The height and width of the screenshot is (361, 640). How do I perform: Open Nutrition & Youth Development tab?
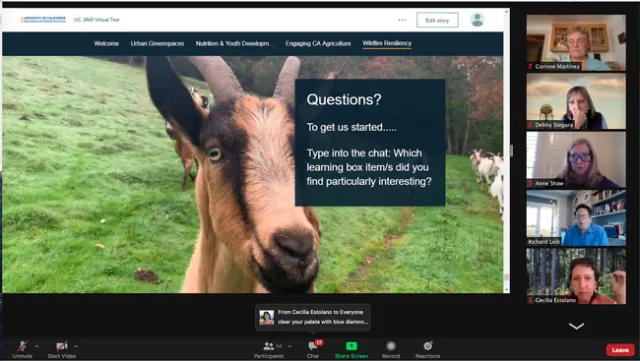(x=234, y=43)
